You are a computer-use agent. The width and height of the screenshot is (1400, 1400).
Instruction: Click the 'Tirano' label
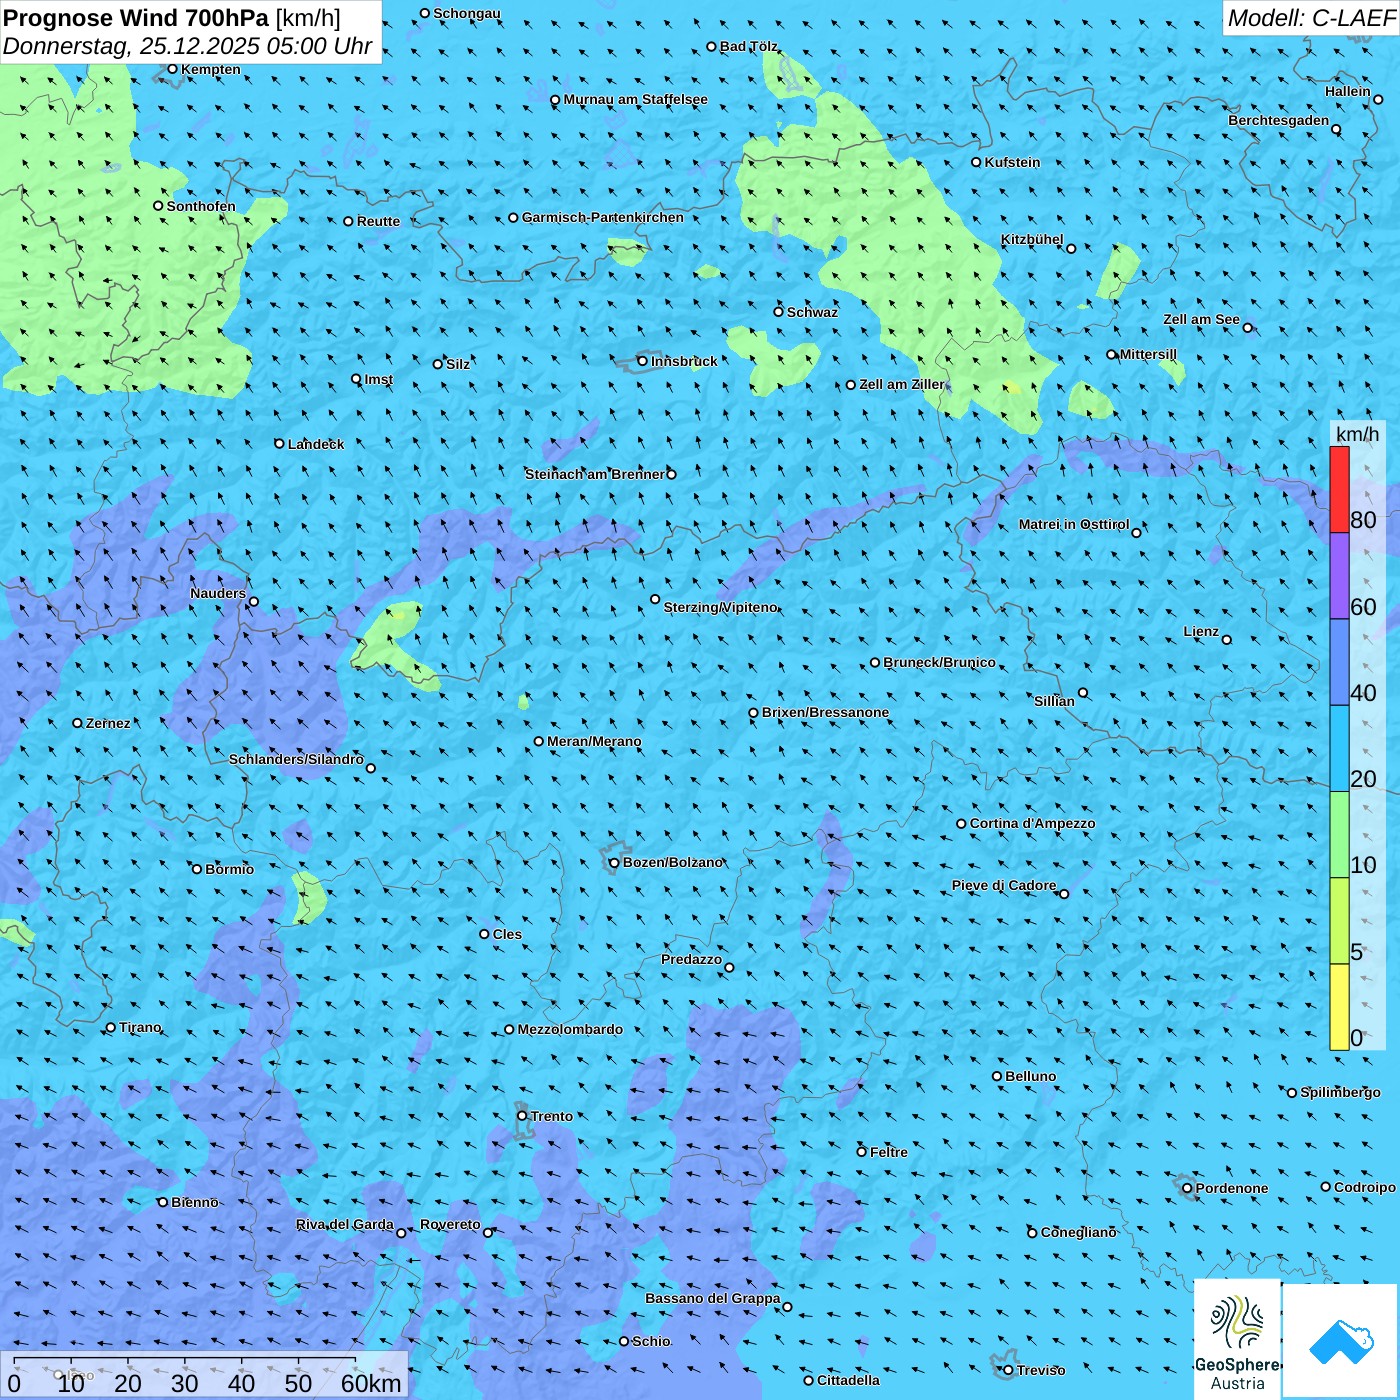click(x=140, y=1027)
